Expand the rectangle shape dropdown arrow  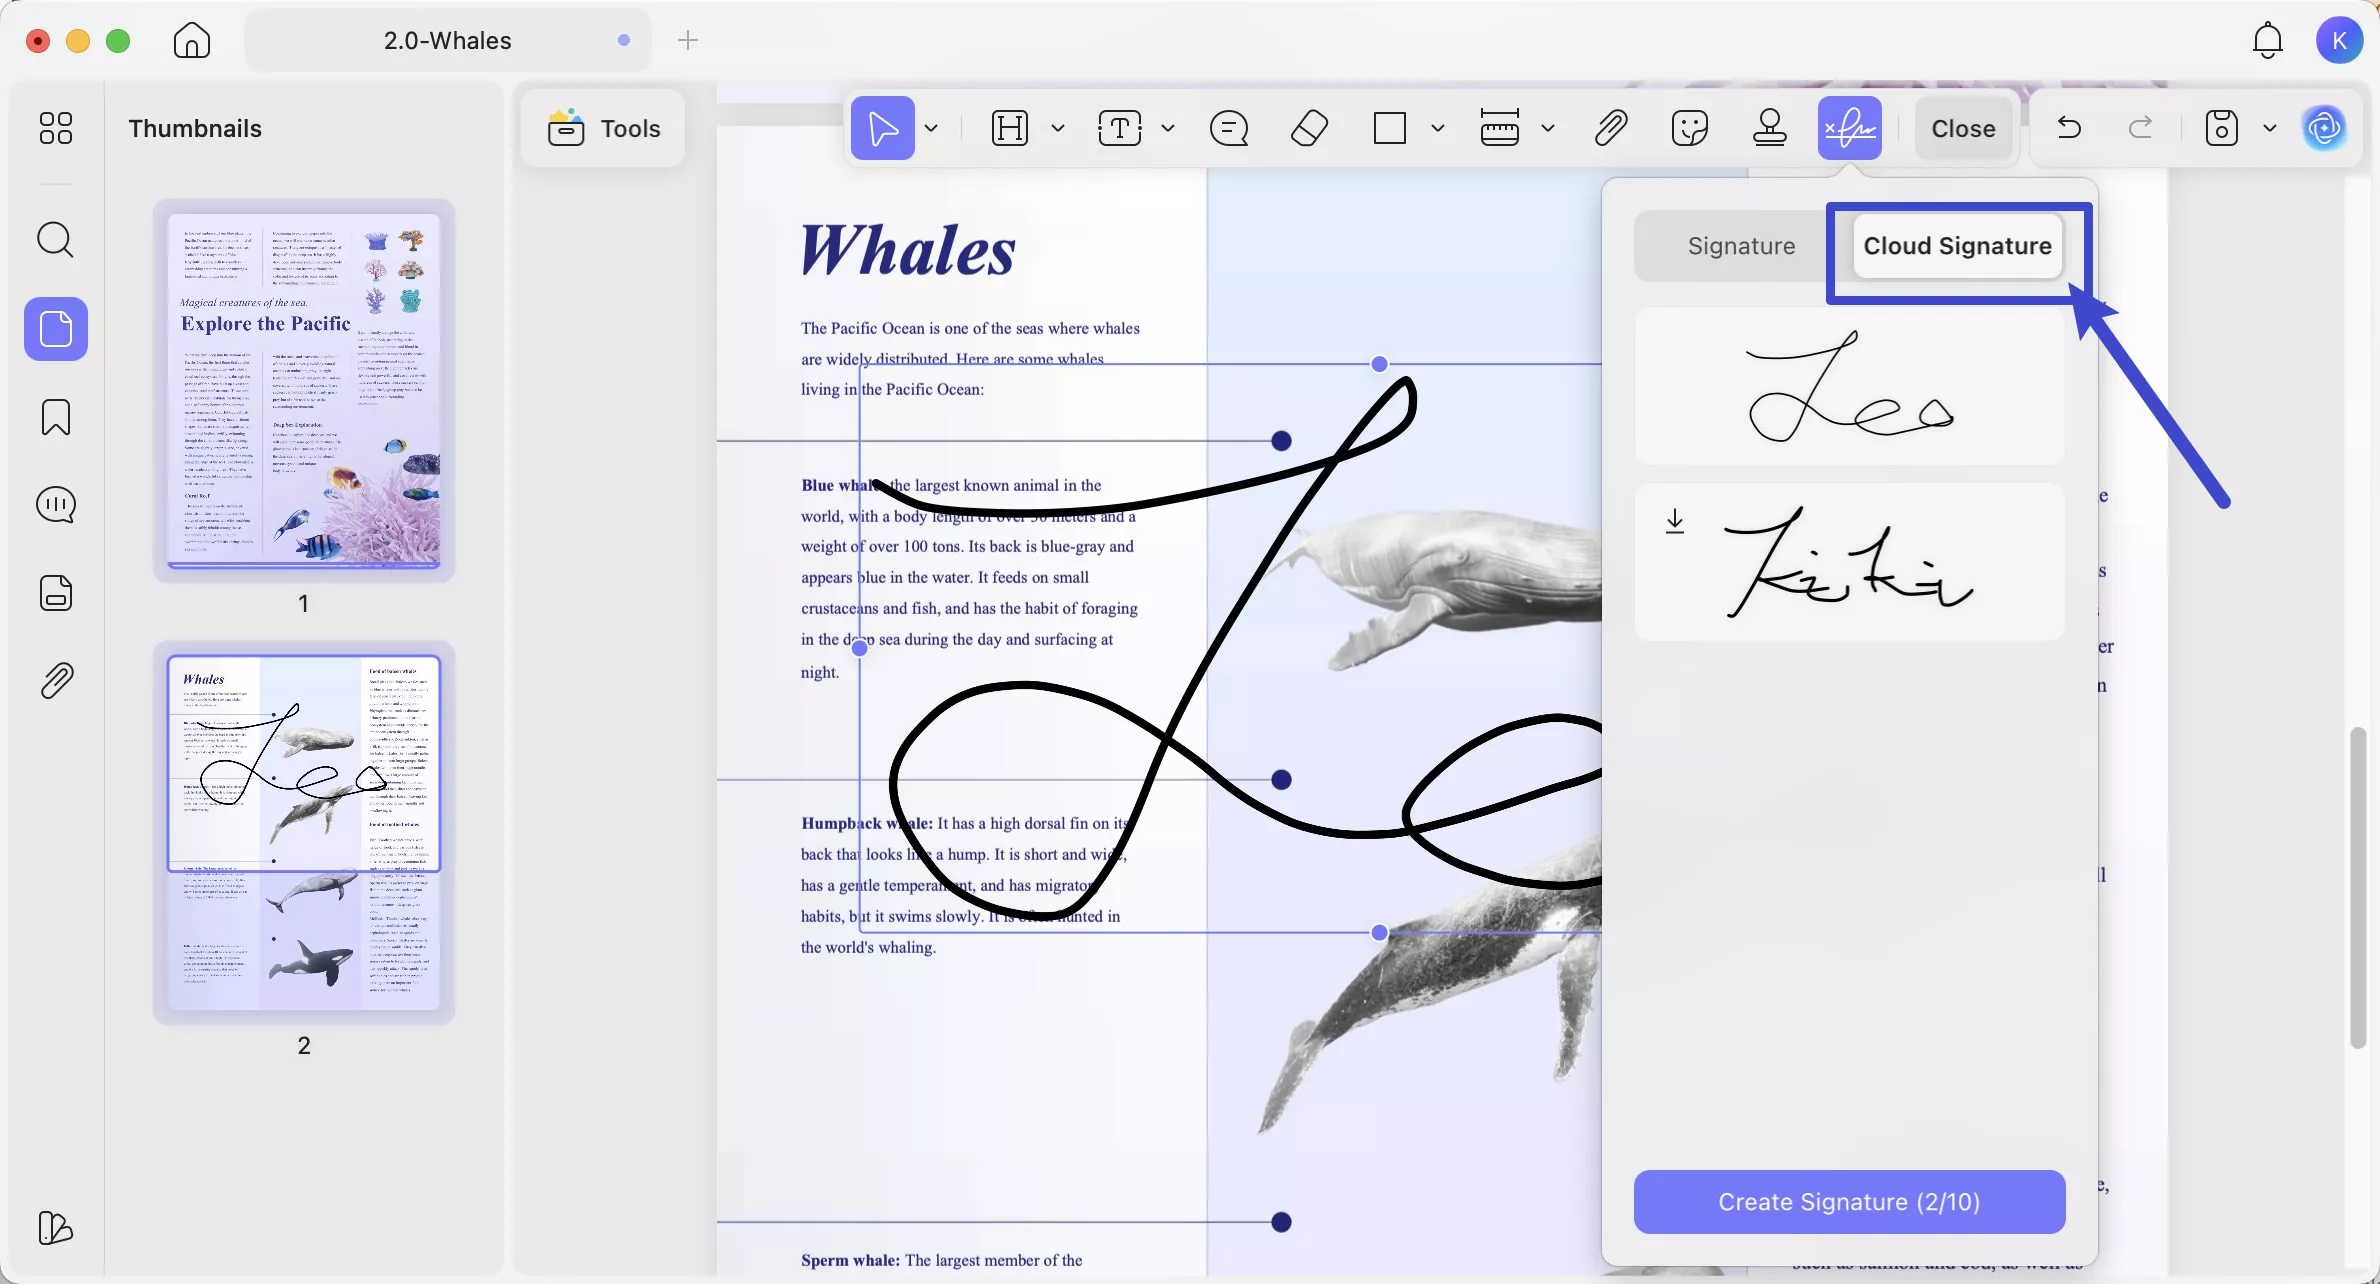pyautogui.click(x=1438, y=129)
